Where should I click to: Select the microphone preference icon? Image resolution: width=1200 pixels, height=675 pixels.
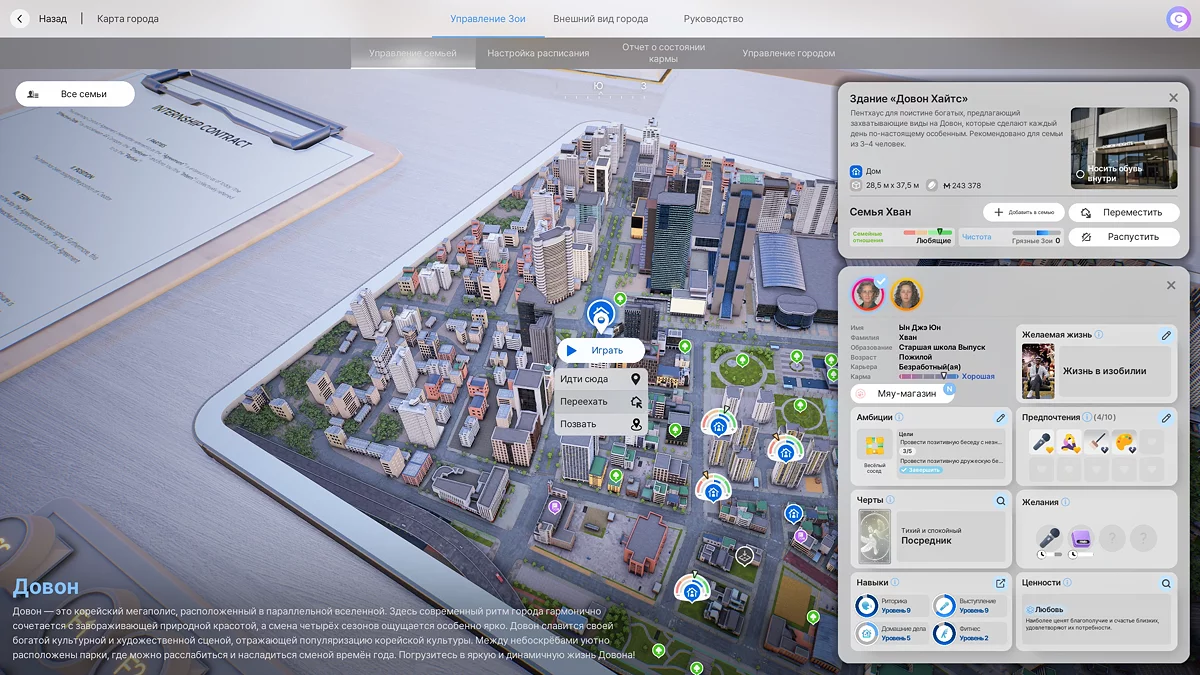(x=1040, y=442)
